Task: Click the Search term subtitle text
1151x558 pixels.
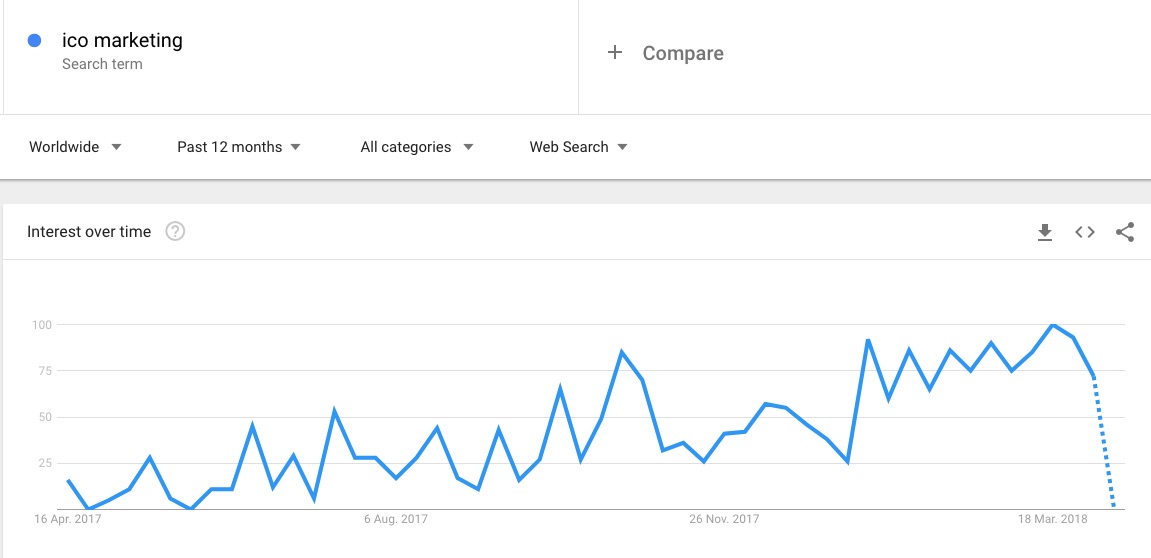Action: pyautogui.click(x=102, y=64)
